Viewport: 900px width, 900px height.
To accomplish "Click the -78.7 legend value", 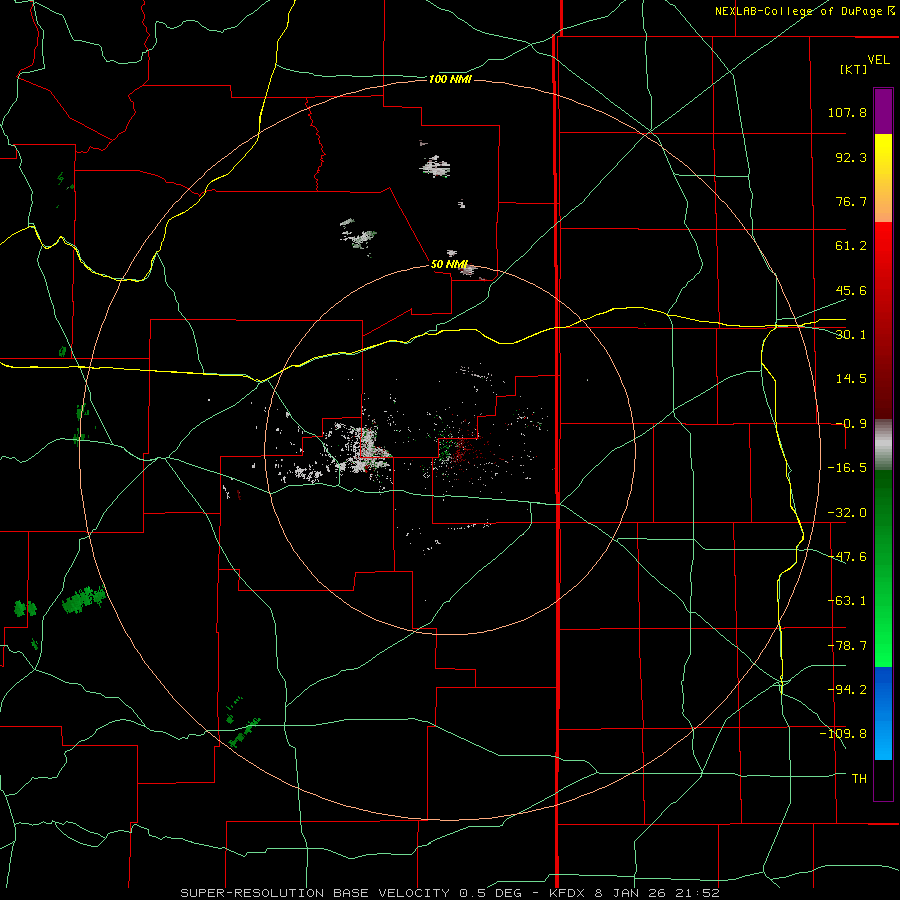I will (847, 646).
